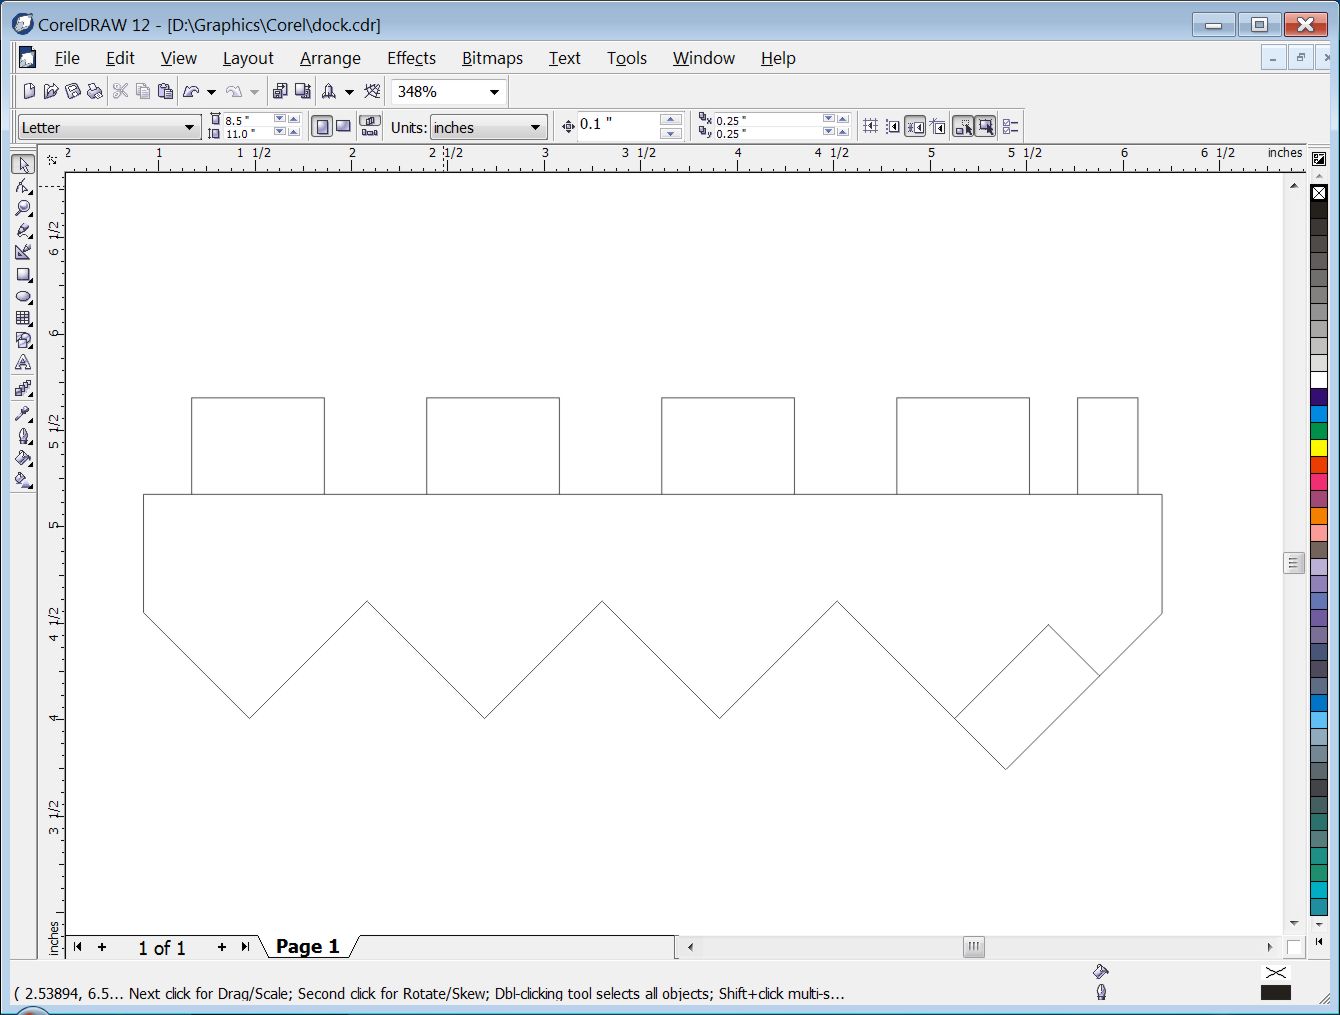Choose the Ellipse tool
This screenshot has height=1015, width=1340.
click(x=23, y=297)
